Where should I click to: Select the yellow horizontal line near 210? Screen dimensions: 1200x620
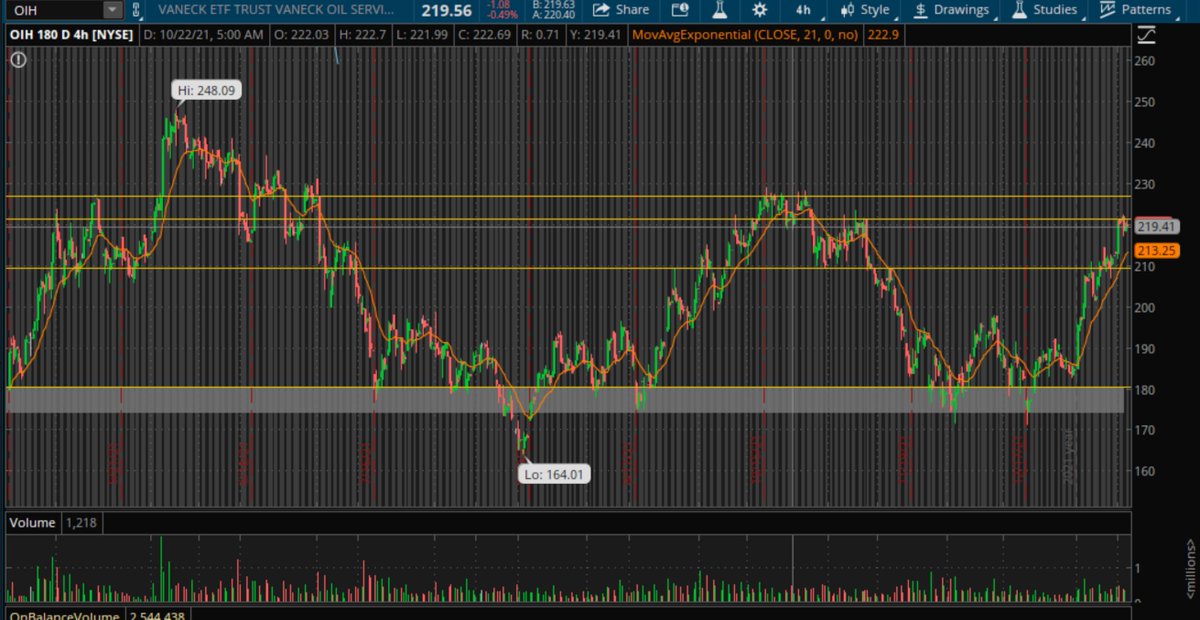567,268
